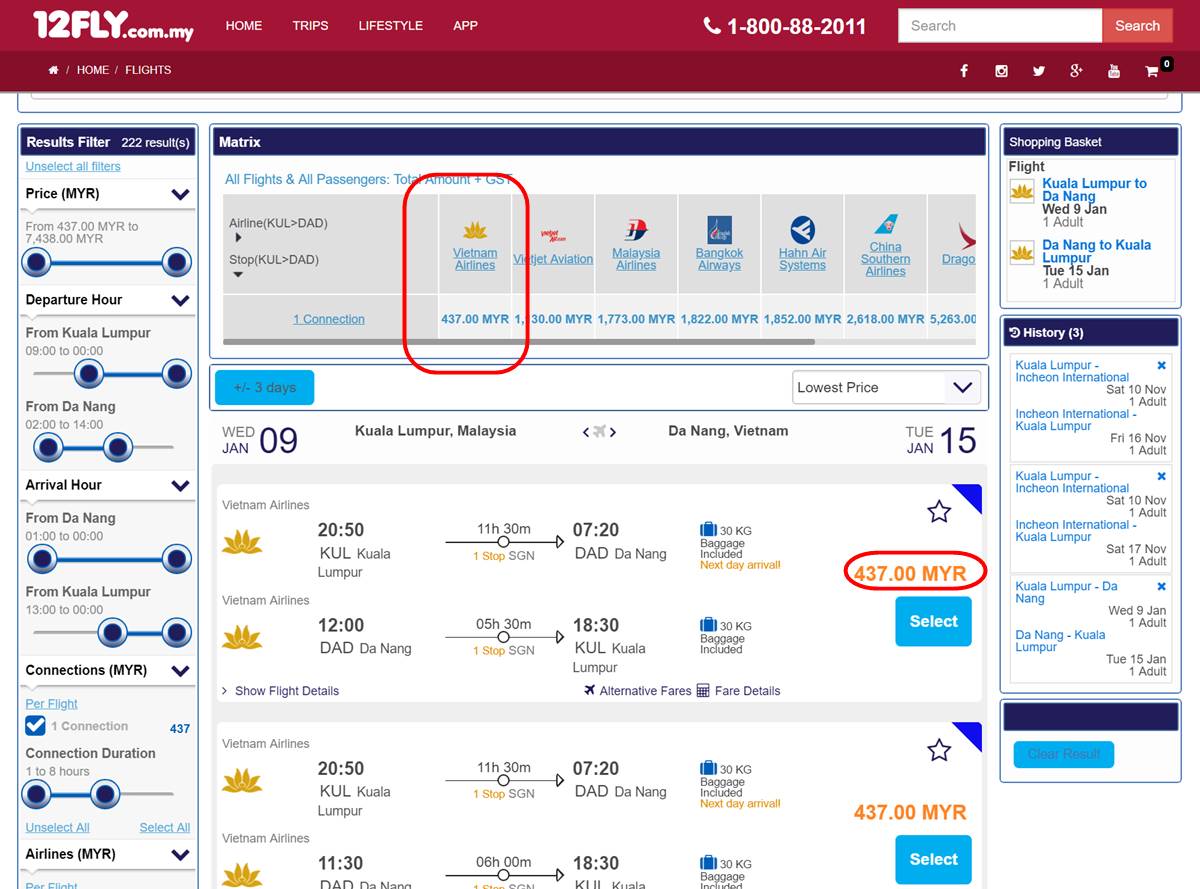Open the APP menu item
Screen dimensions: 1200x889
point(466,26)
